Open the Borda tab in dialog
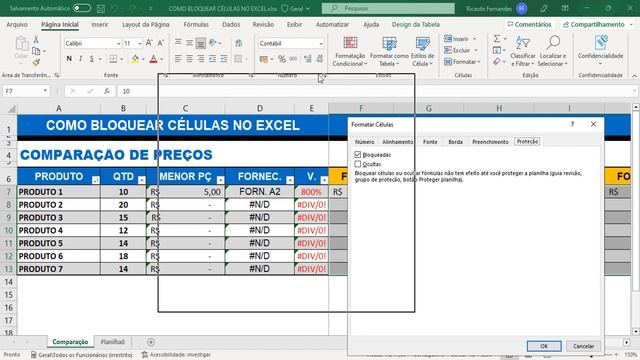 point(455,142)
